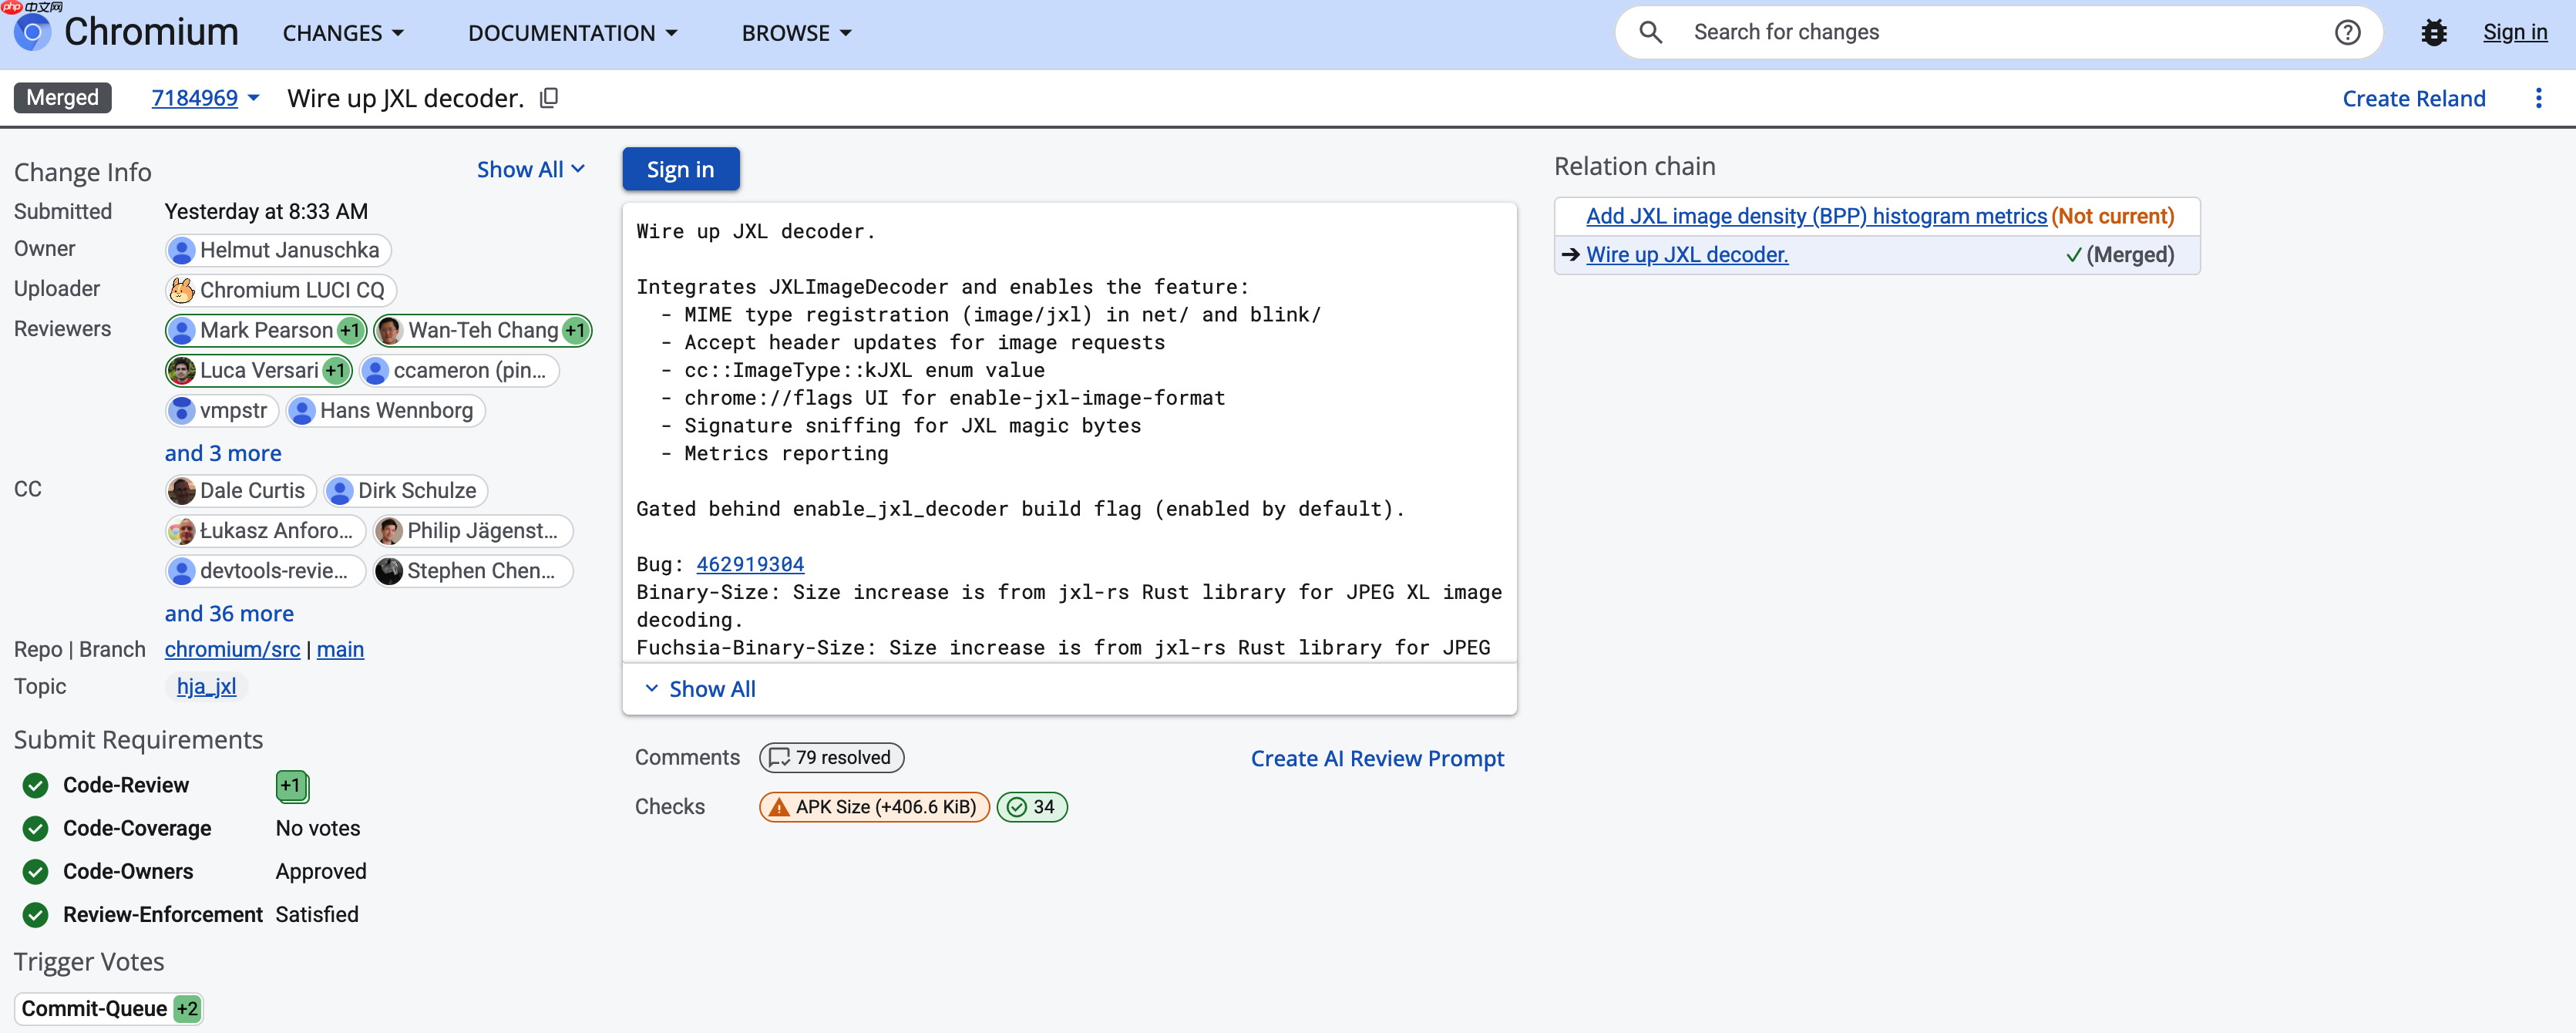Click the Chromium logo icon

[x=32, y=33]
